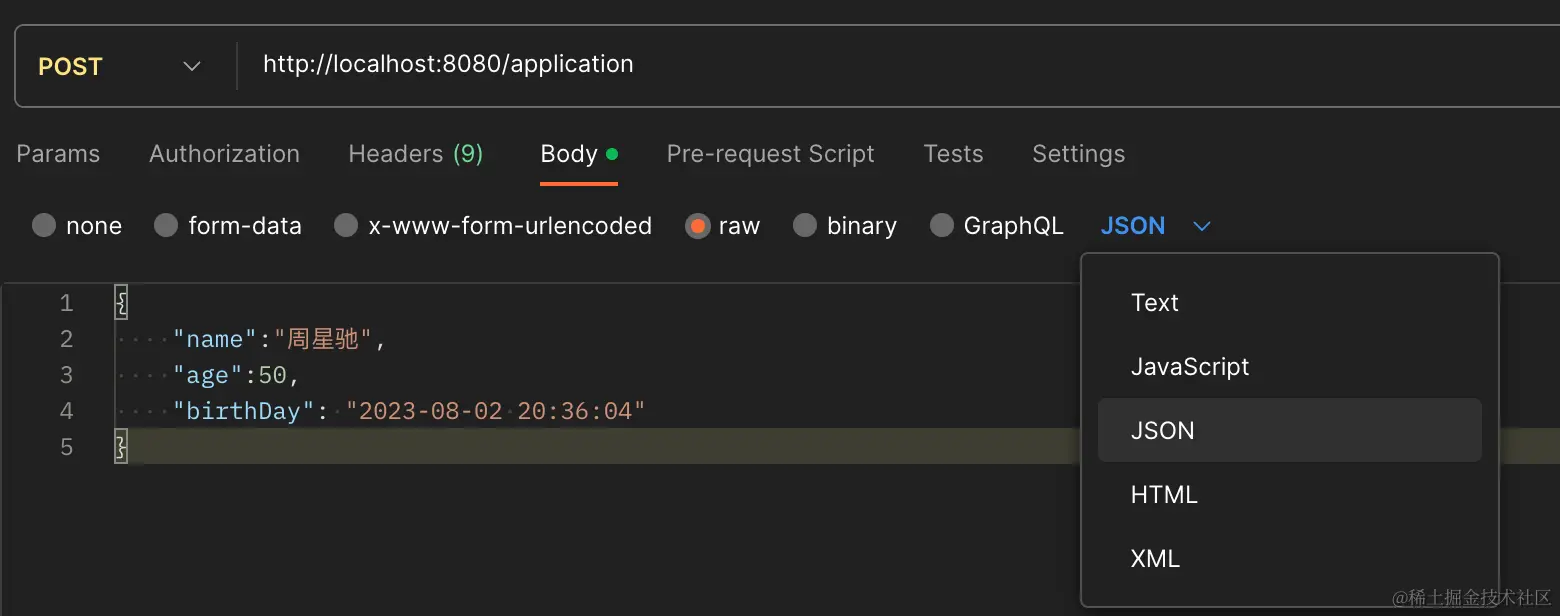Image resolution: width=1560 pixels, height=616 pixels.
Task: Open the Authorization tab
Action: tap(224, 154)
